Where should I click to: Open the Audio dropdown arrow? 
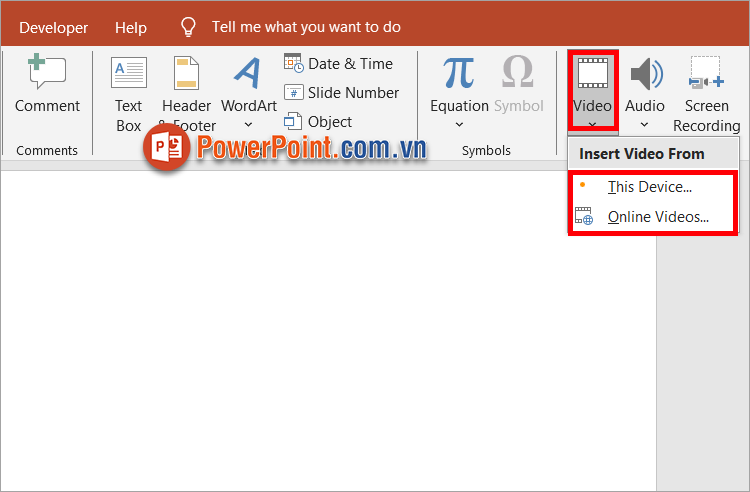pos(645,125)
